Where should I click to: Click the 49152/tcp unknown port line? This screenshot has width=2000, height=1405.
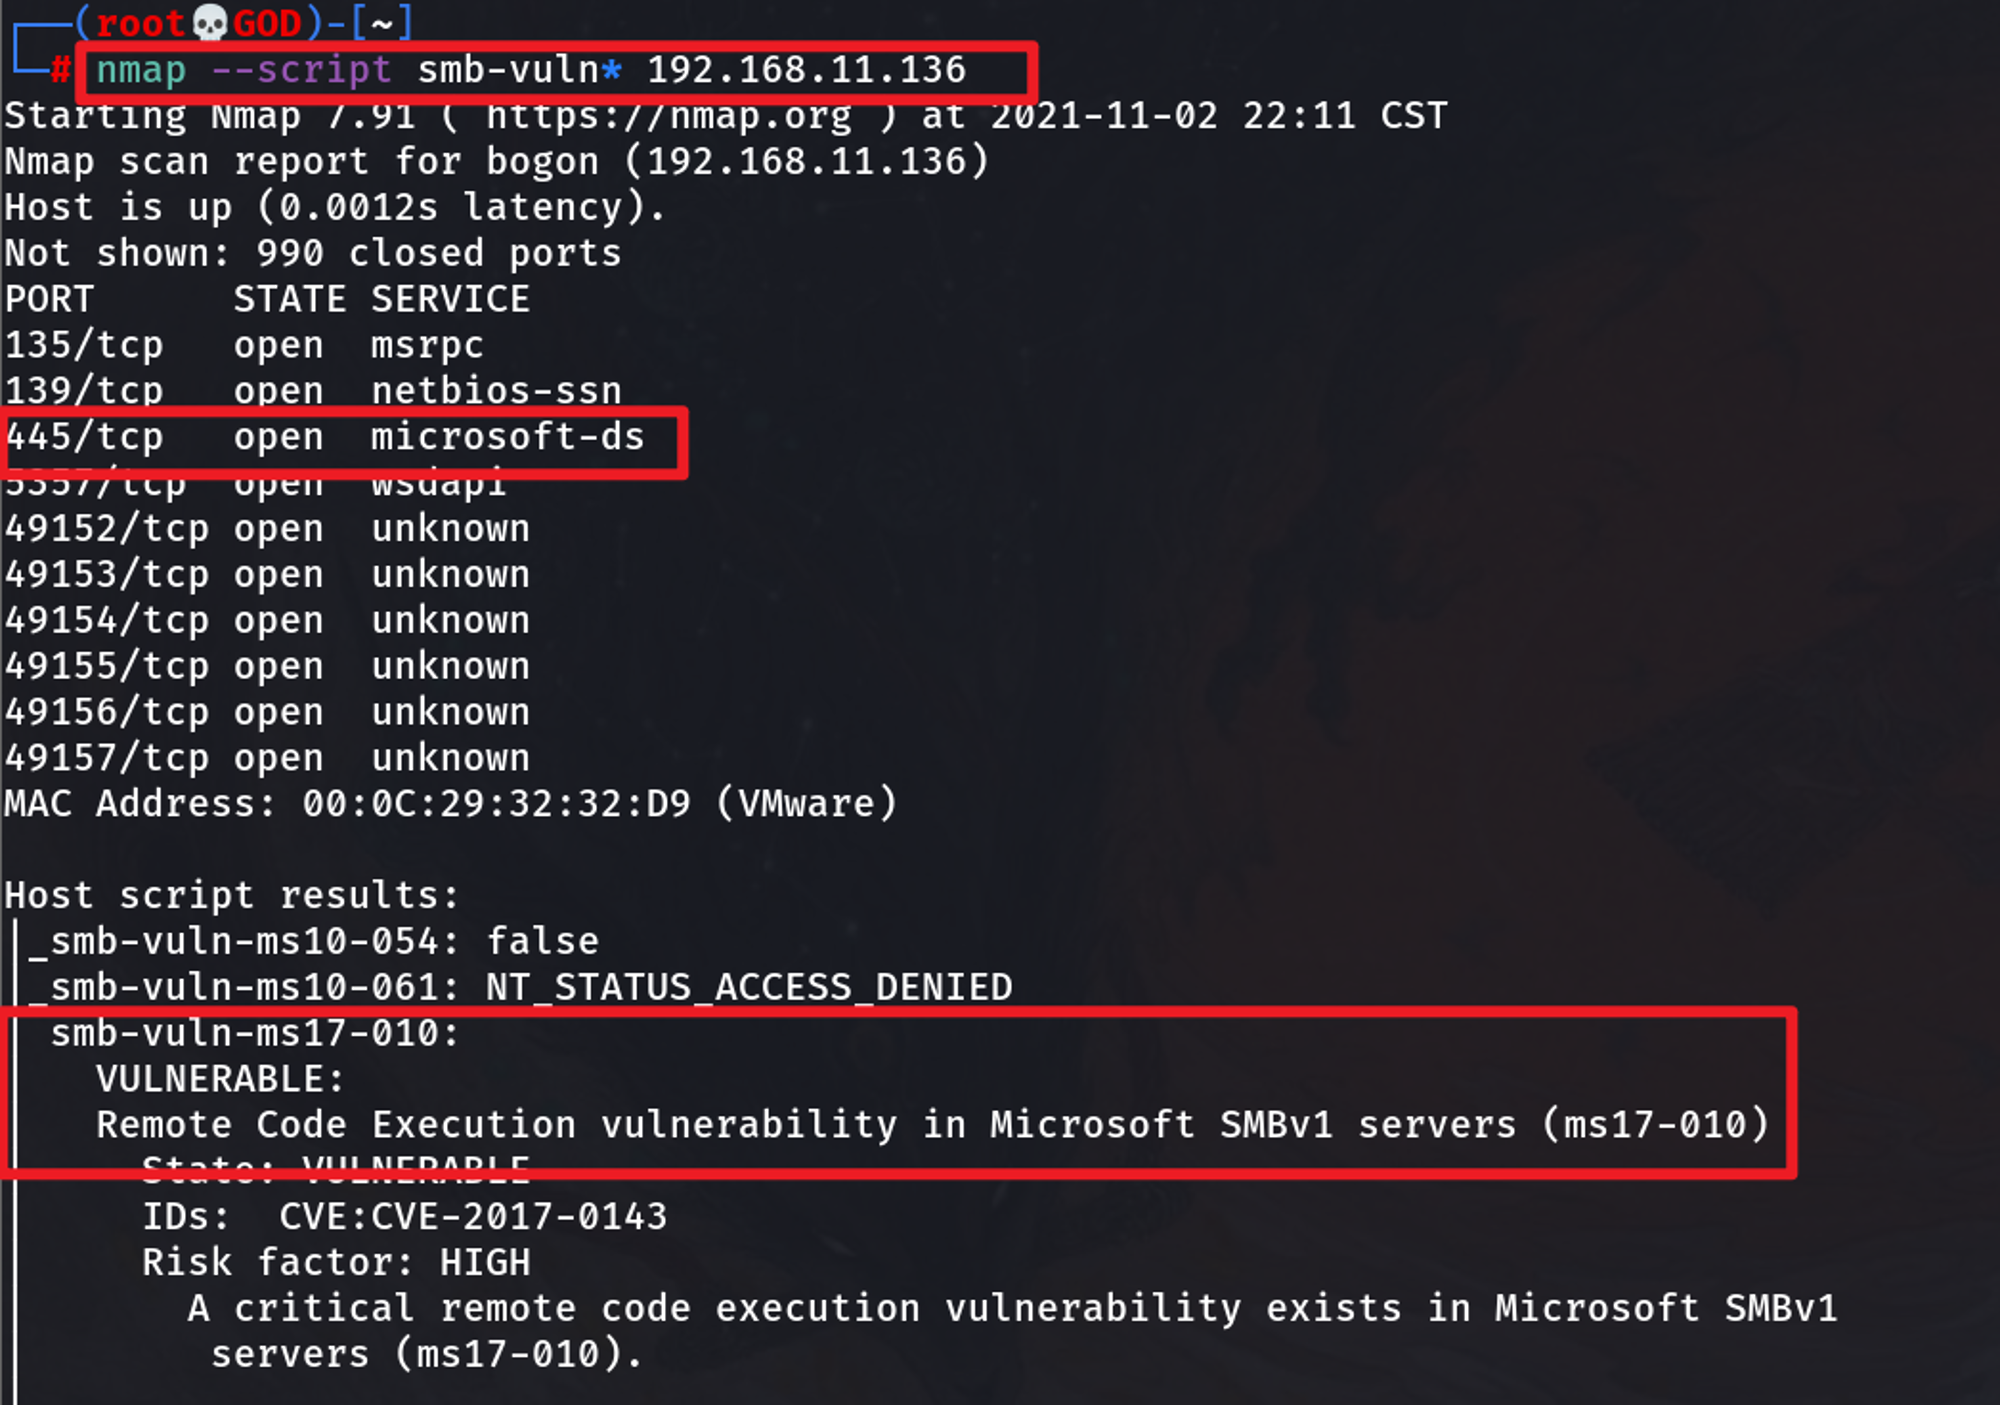point(267,529)
